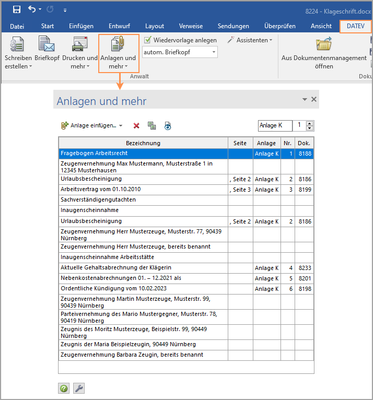Open the Überprüfen tab

tap(280, 26)
